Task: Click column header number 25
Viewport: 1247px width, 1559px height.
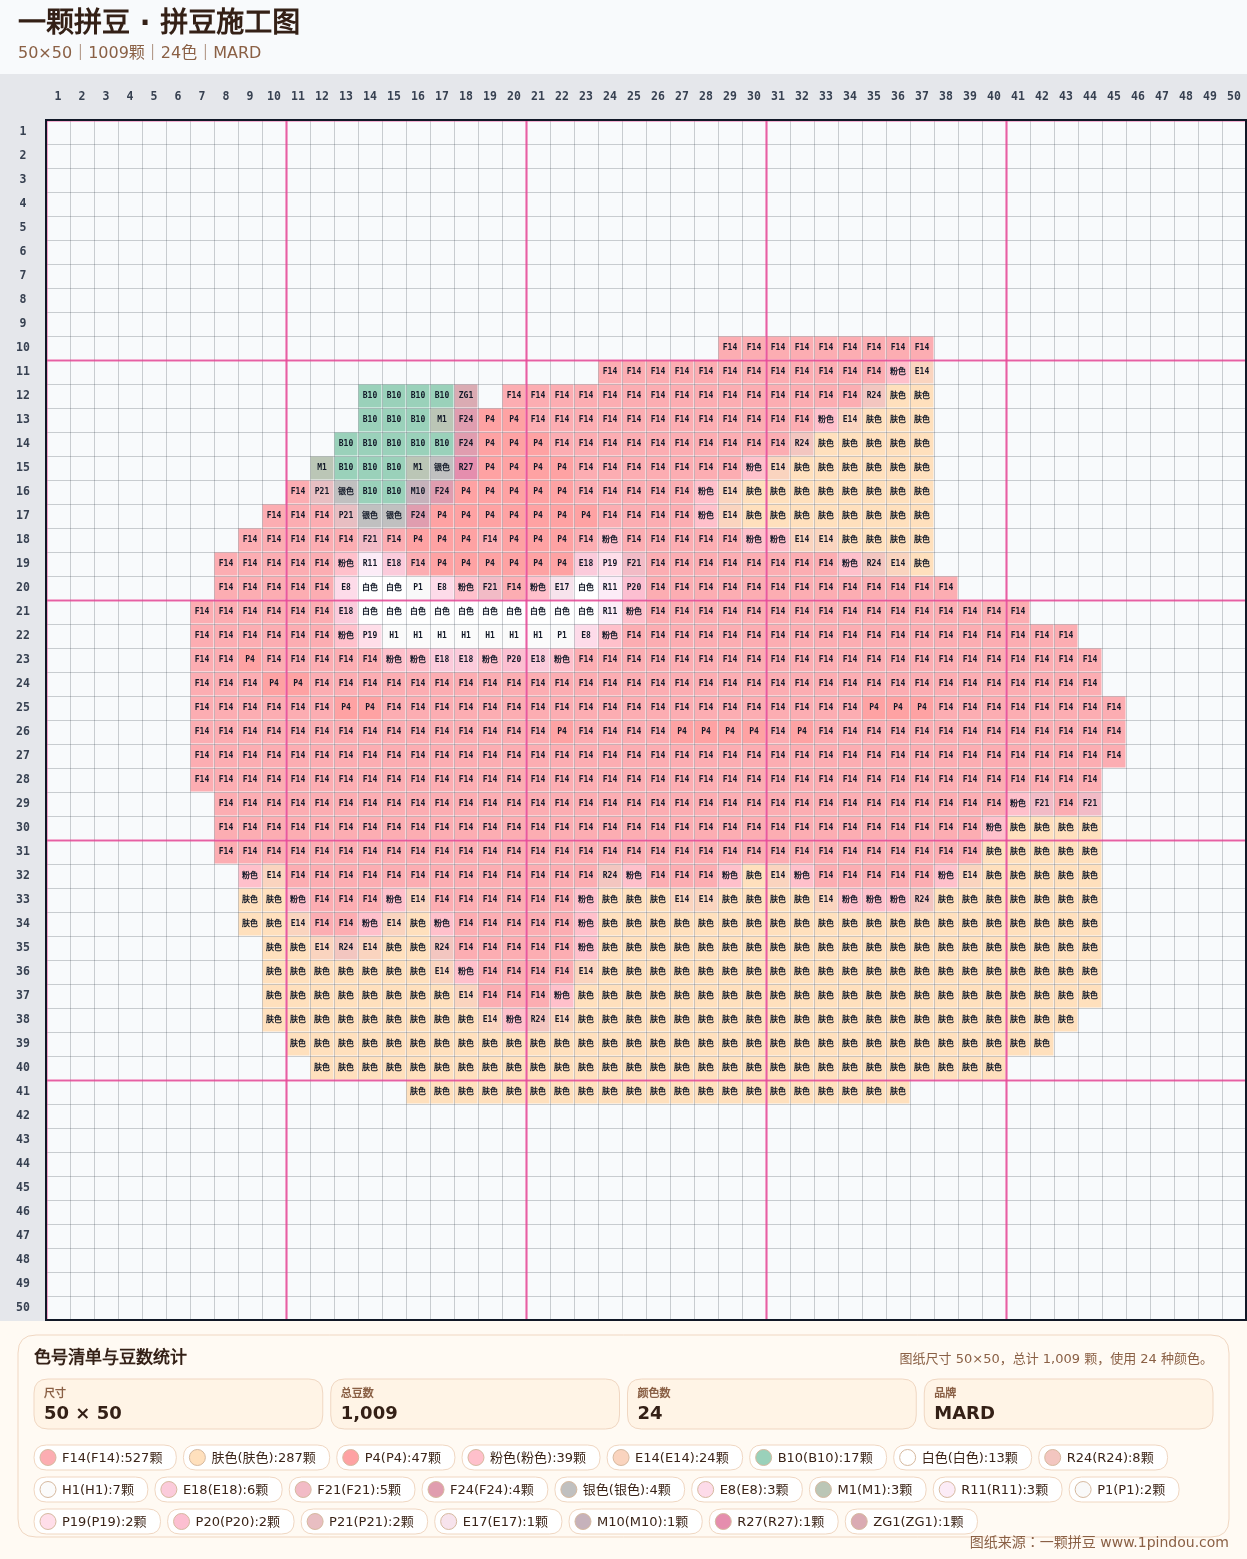Action: click(x=634, y=96)
